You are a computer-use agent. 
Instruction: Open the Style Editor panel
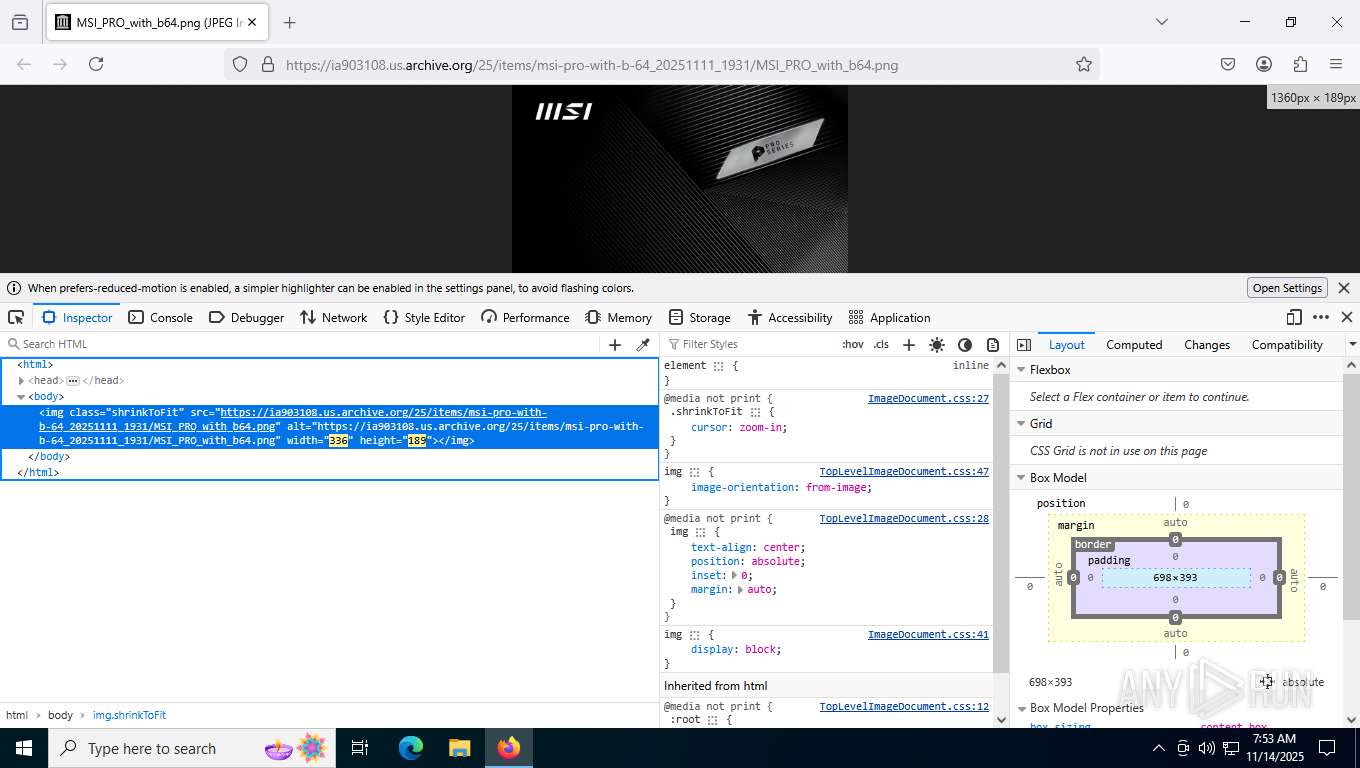tap(423, 317)
